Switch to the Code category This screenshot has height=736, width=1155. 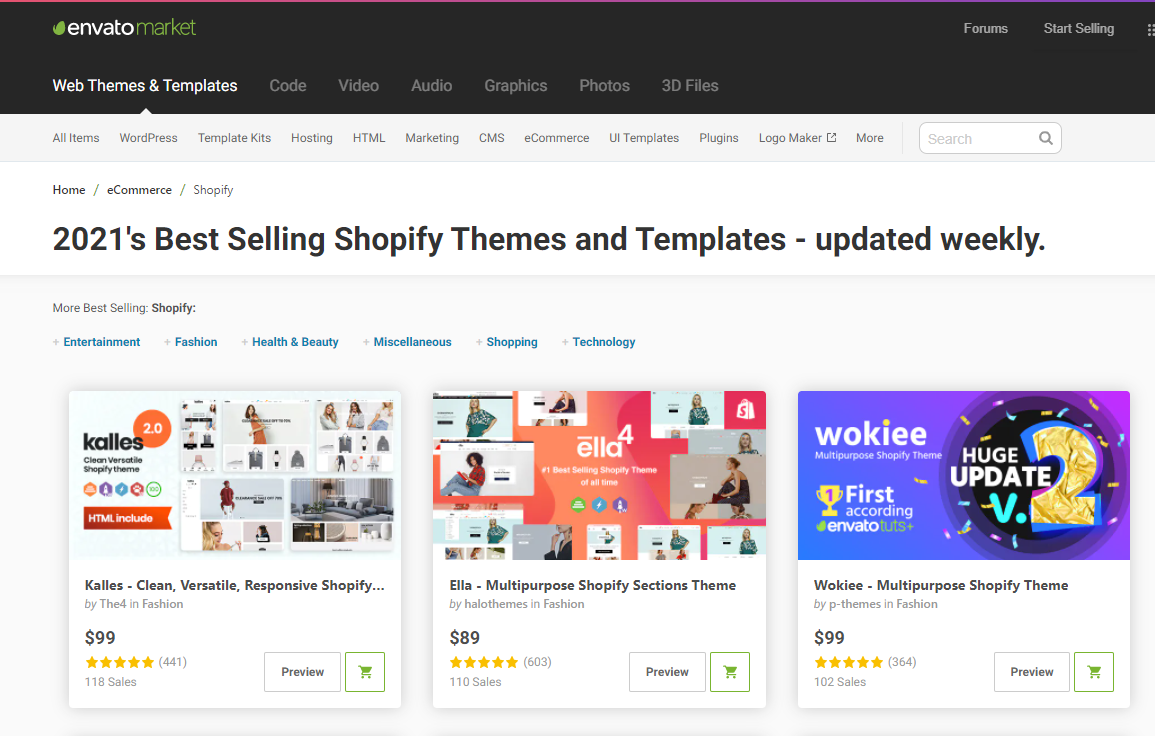click(x=288, y=85)
